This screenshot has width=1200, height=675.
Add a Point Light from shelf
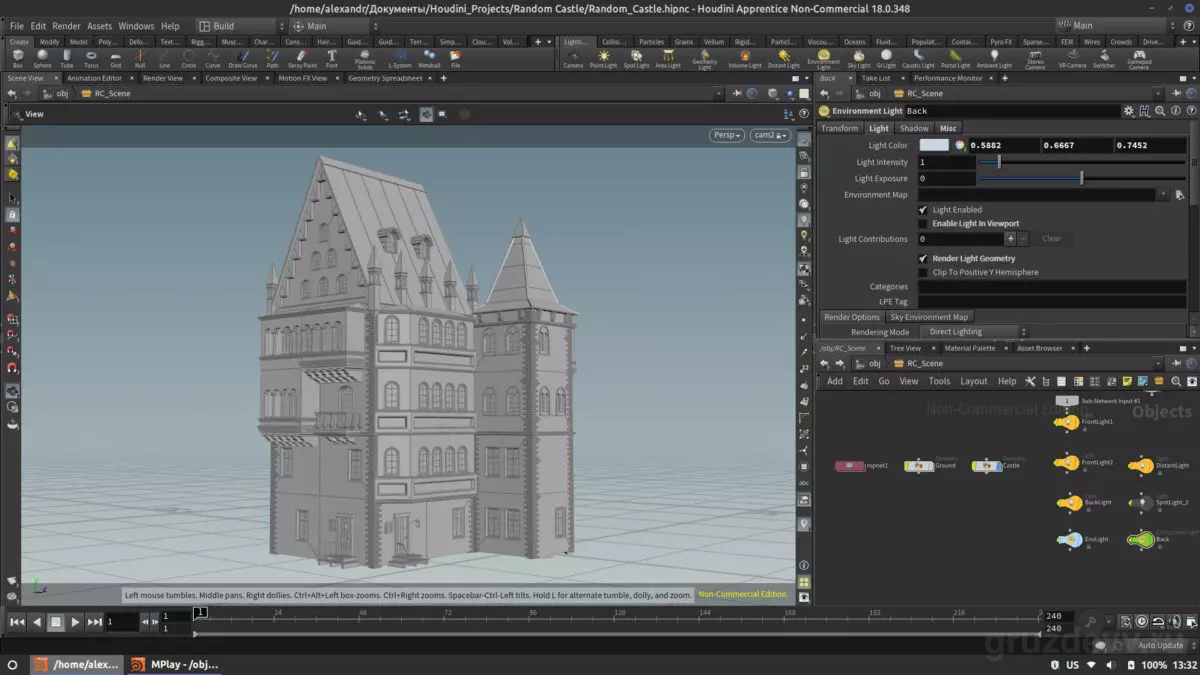(603, 59)
